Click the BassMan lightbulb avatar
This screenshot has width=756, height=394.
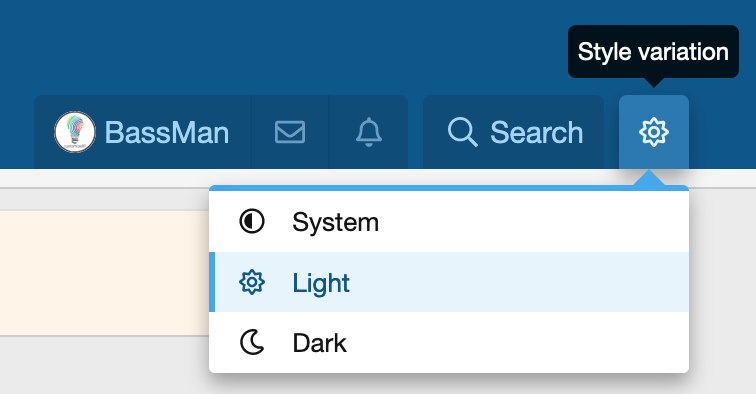[75, 132]
